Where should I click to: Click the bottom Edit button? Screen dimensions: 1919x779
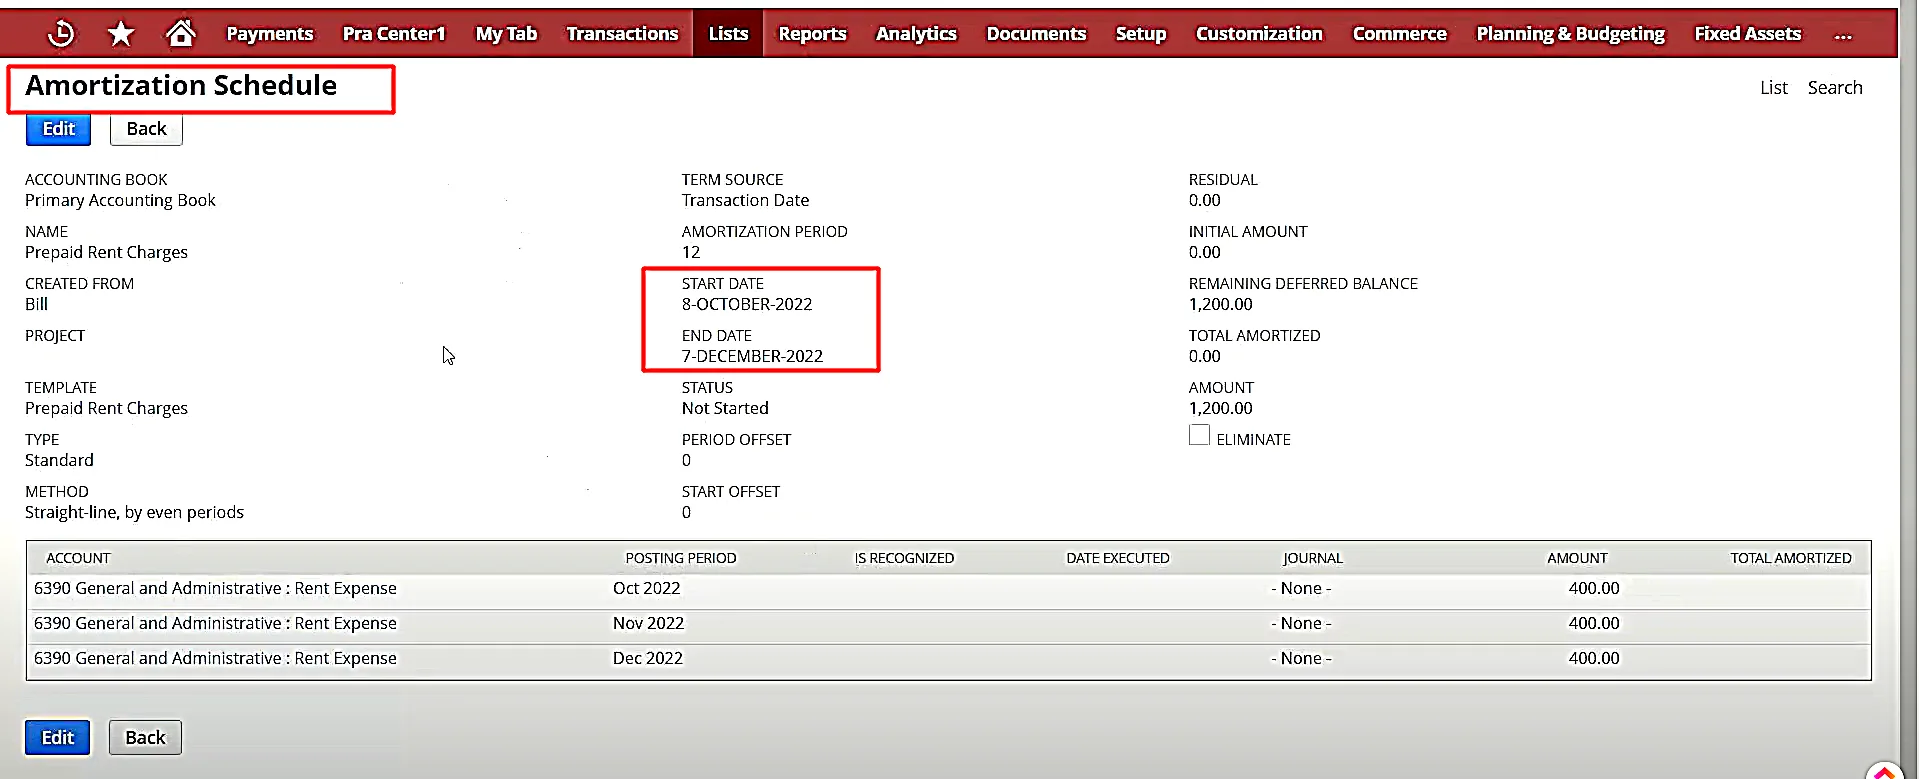[x=57, y=738]
